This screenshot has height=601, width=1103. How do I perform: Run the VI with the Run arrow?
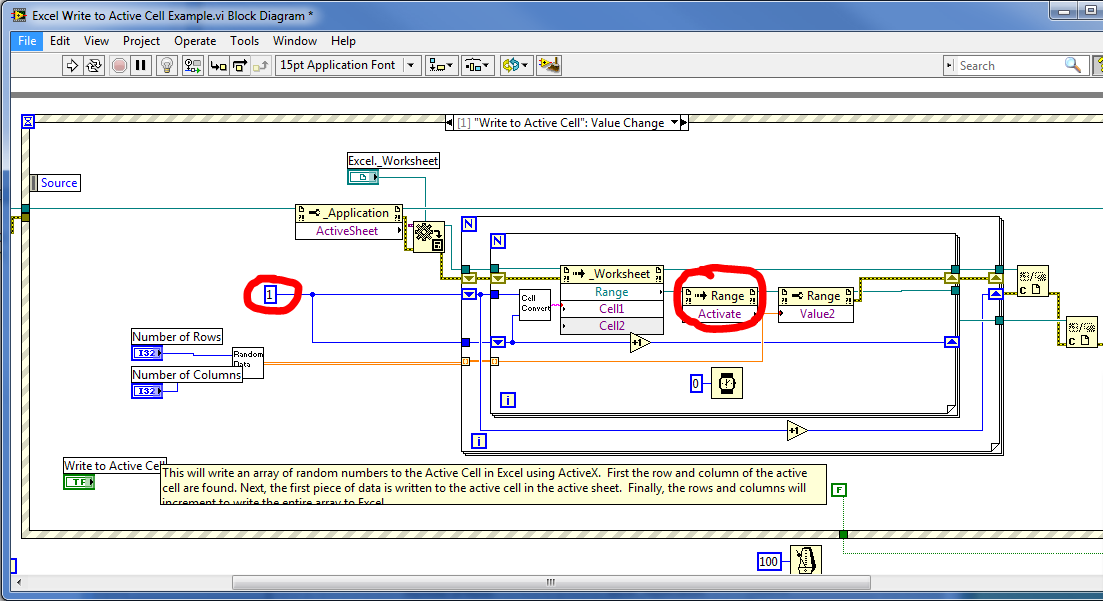point(72,65)
